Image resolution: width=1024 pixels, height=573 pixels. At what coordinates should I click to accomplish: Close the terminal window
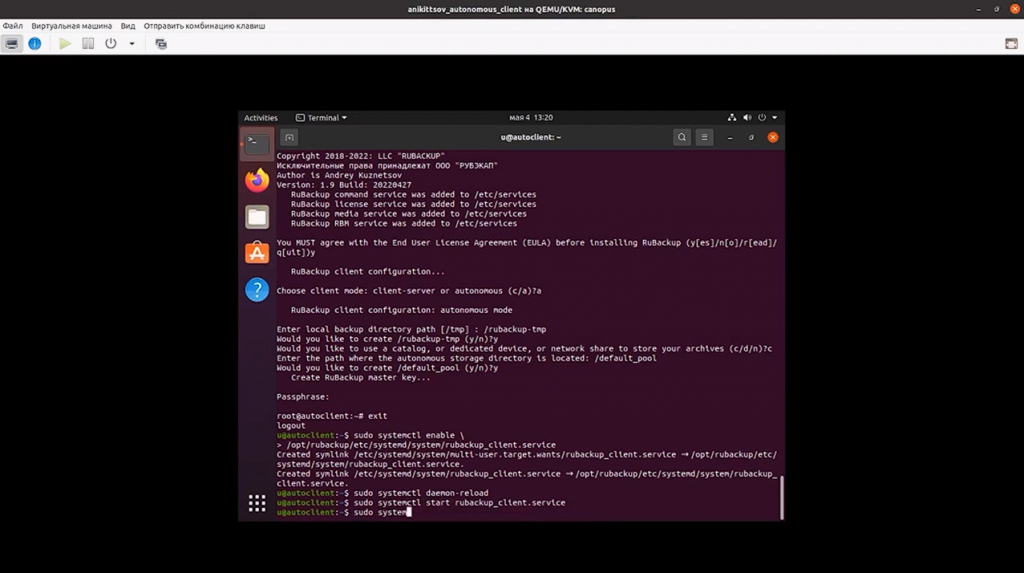(x=773, y=137)
